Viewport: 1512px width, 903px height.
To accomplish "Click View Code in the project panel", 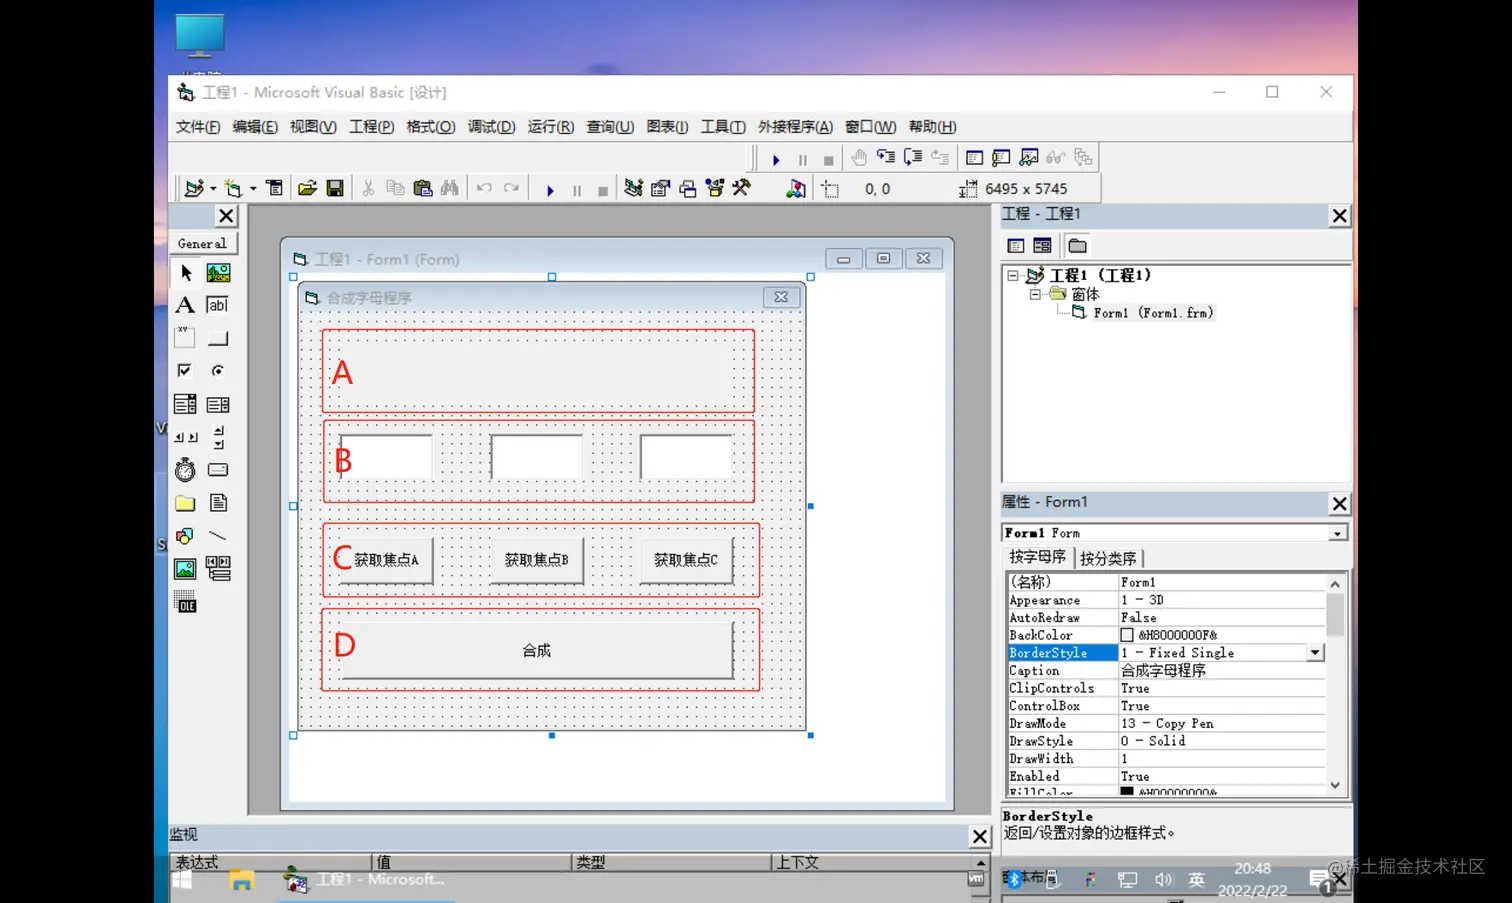I will click(1016, 246).
